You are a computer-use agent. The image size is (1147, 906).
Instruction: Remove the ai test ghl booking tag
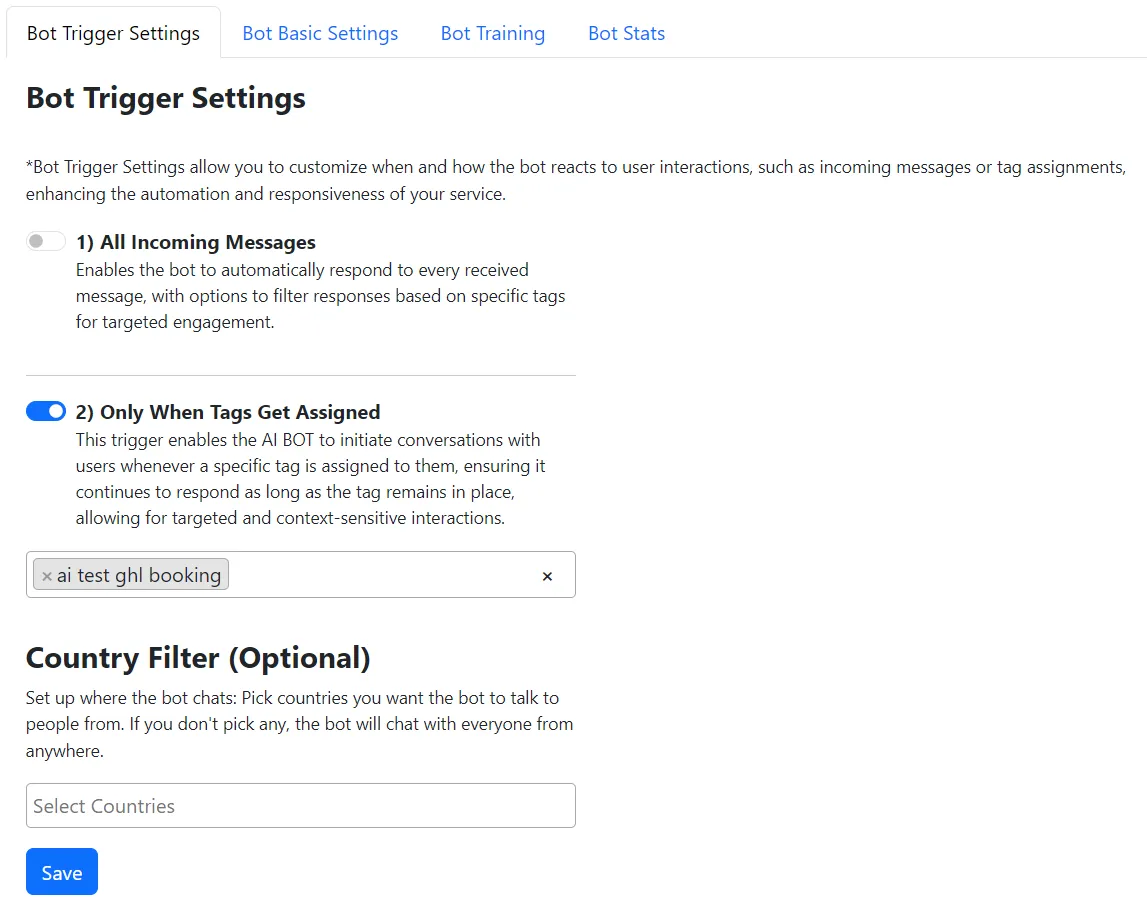[x=47, y=576]
